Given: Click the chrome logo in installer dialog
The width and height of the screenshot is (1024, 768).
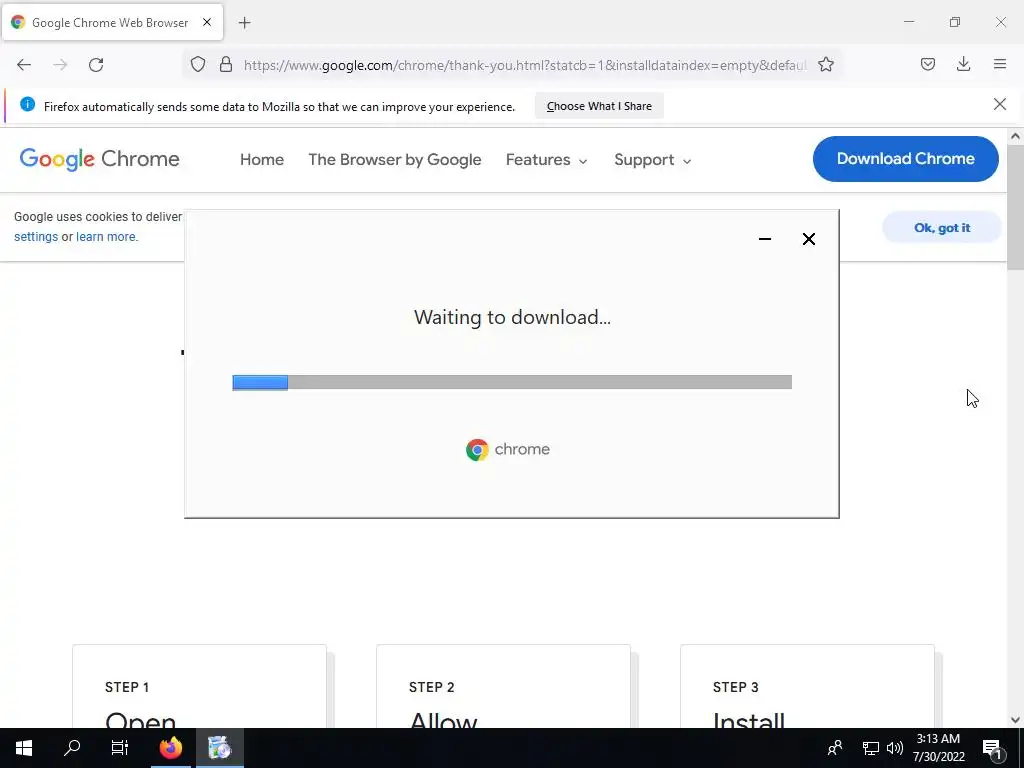Looking at the screenshot, I should [x=508, y=449].
